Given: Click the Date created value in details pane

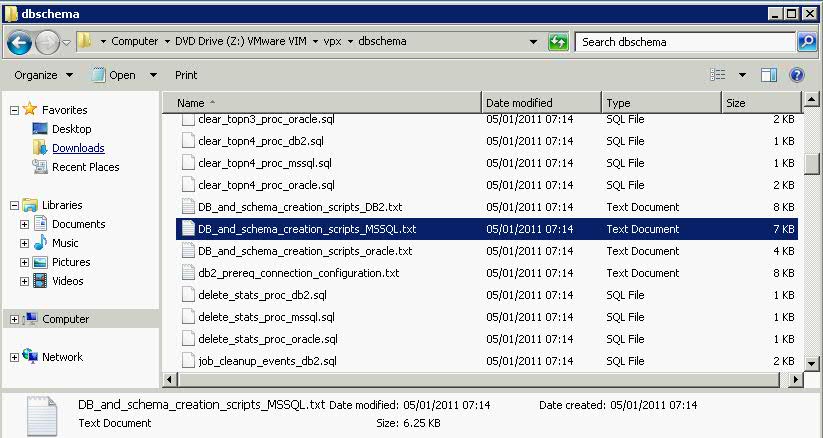Looking at the screenshot, I should [654, 405].
